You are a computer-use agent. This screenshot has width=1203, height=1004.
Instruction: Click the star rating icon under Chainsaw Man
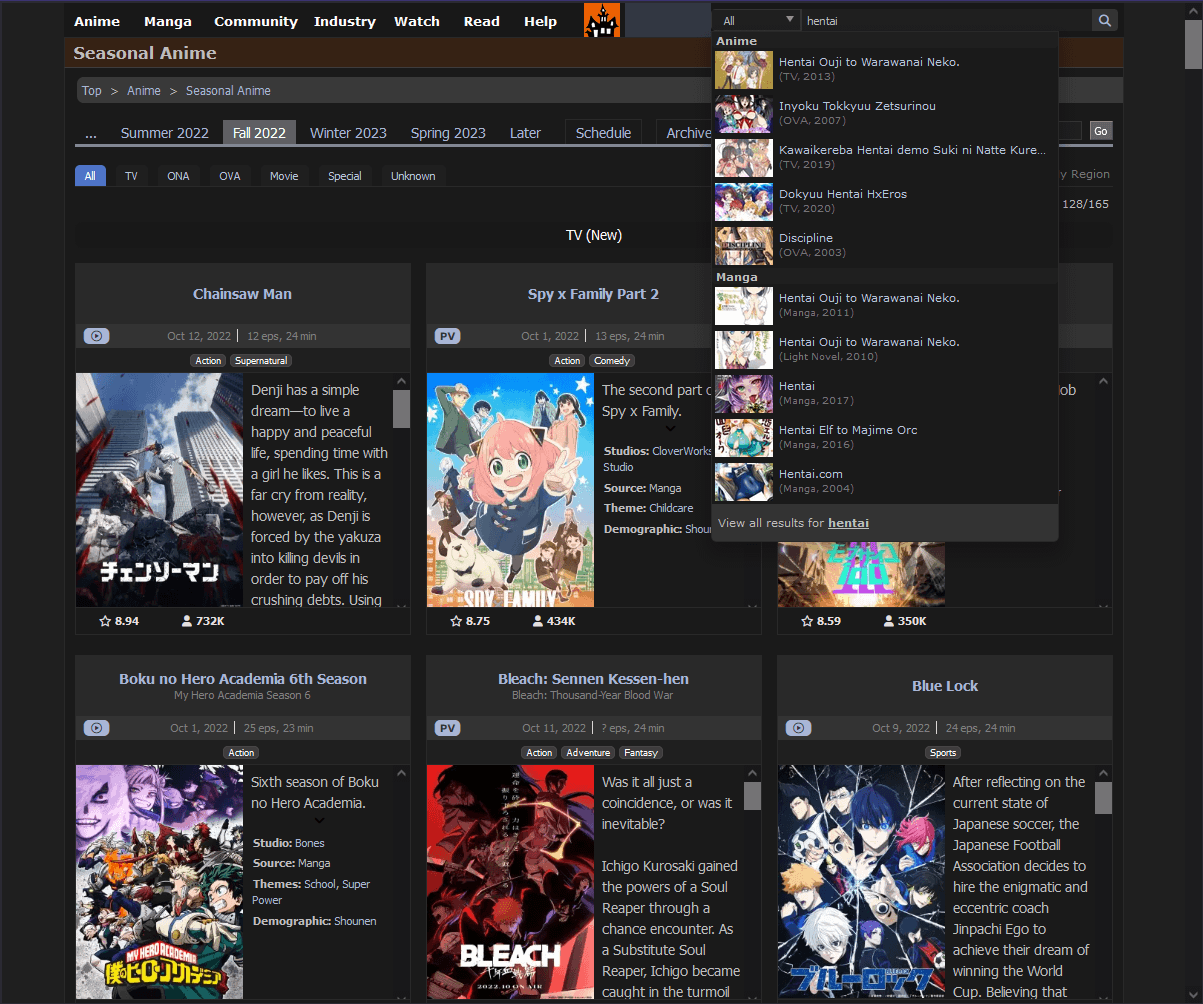pos(104,620)
